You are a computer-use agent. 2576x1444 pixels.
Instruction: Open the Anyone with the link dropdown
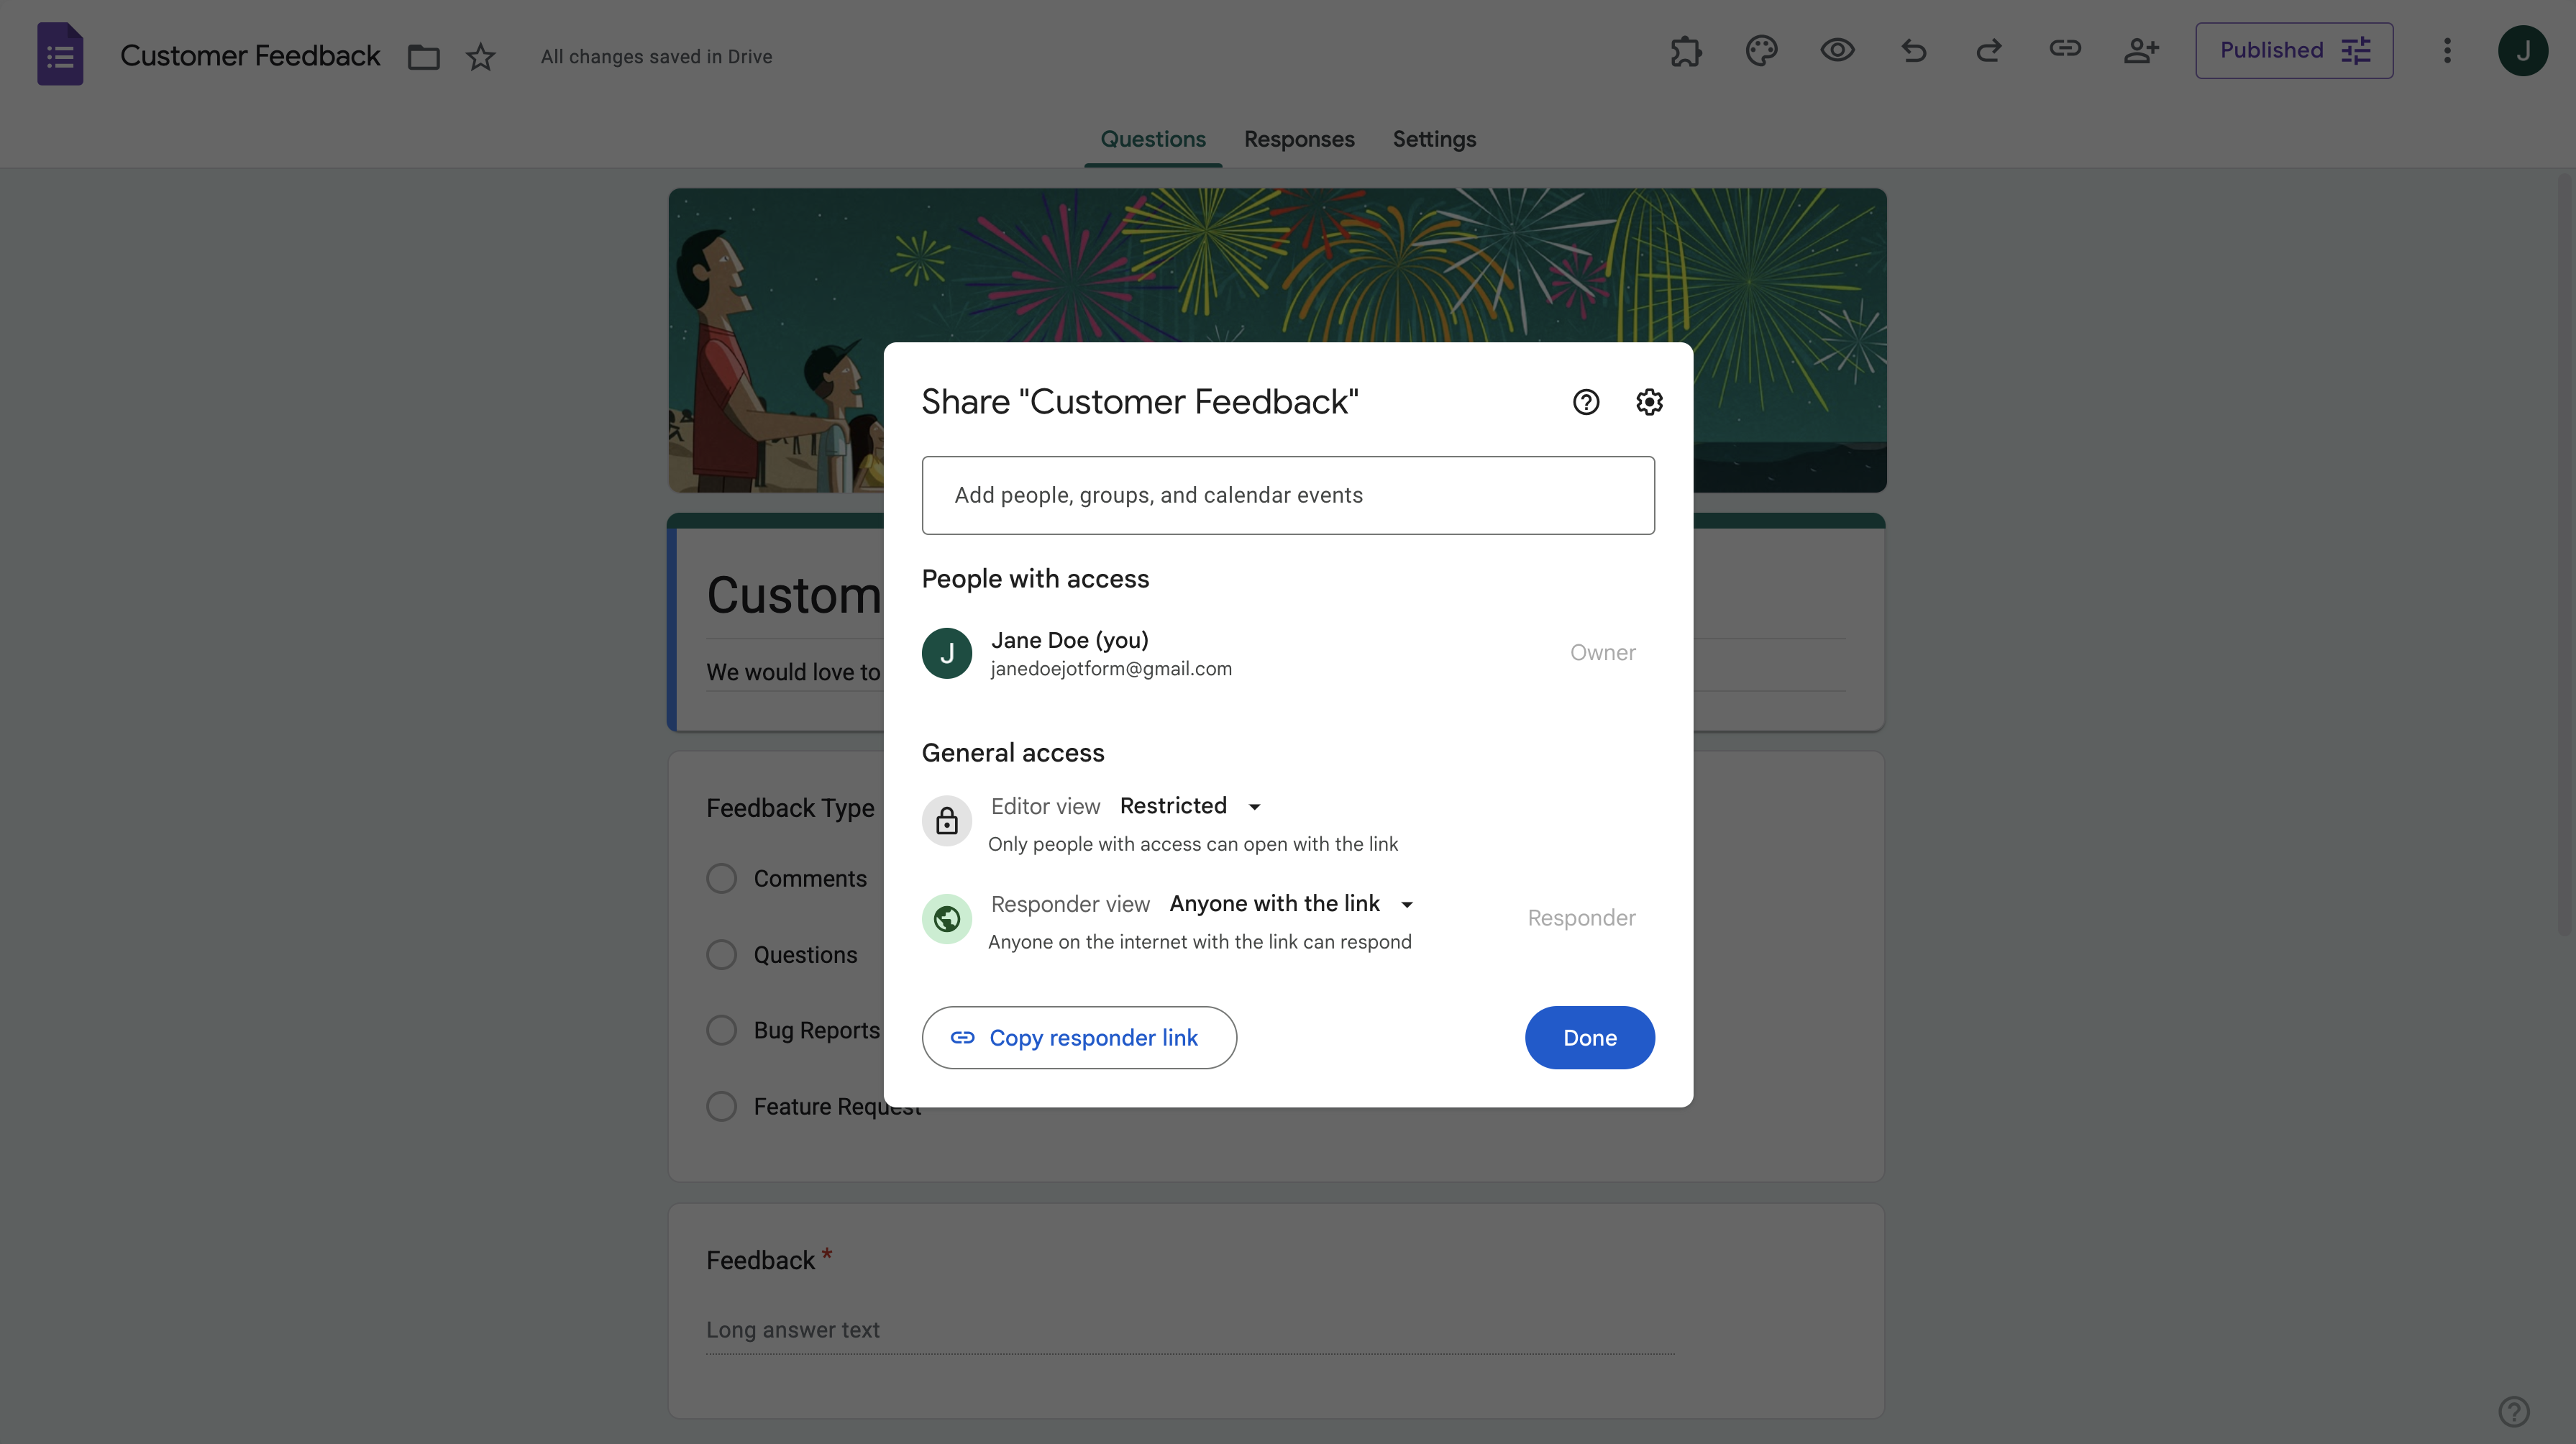[x=1291, y=904]
